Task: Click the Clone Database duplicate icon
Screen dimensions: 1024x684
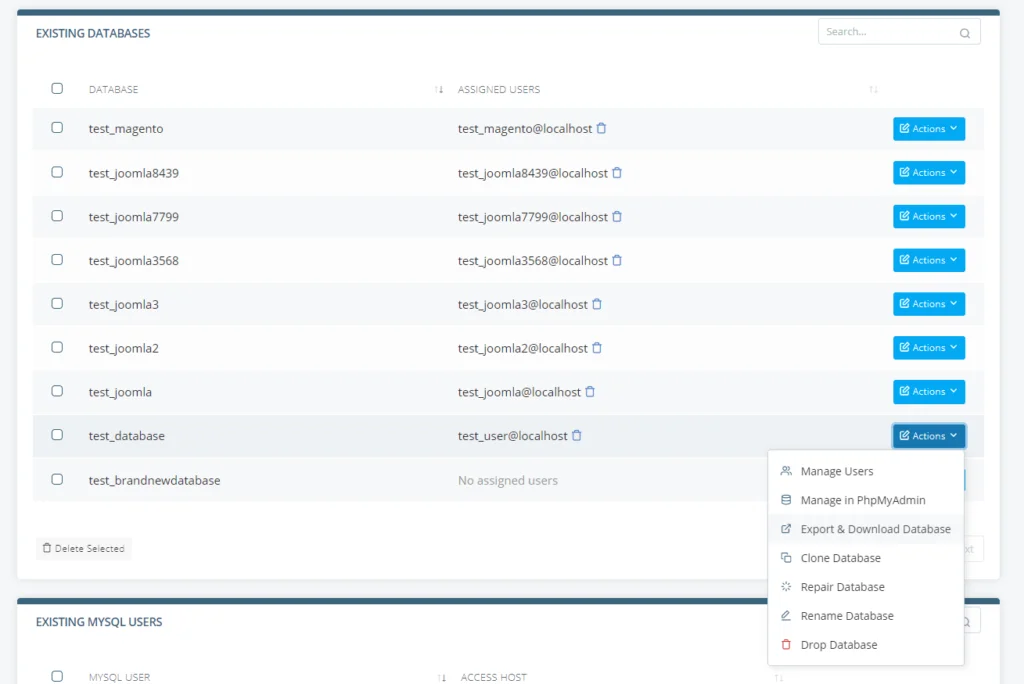Action: (786, 557)
